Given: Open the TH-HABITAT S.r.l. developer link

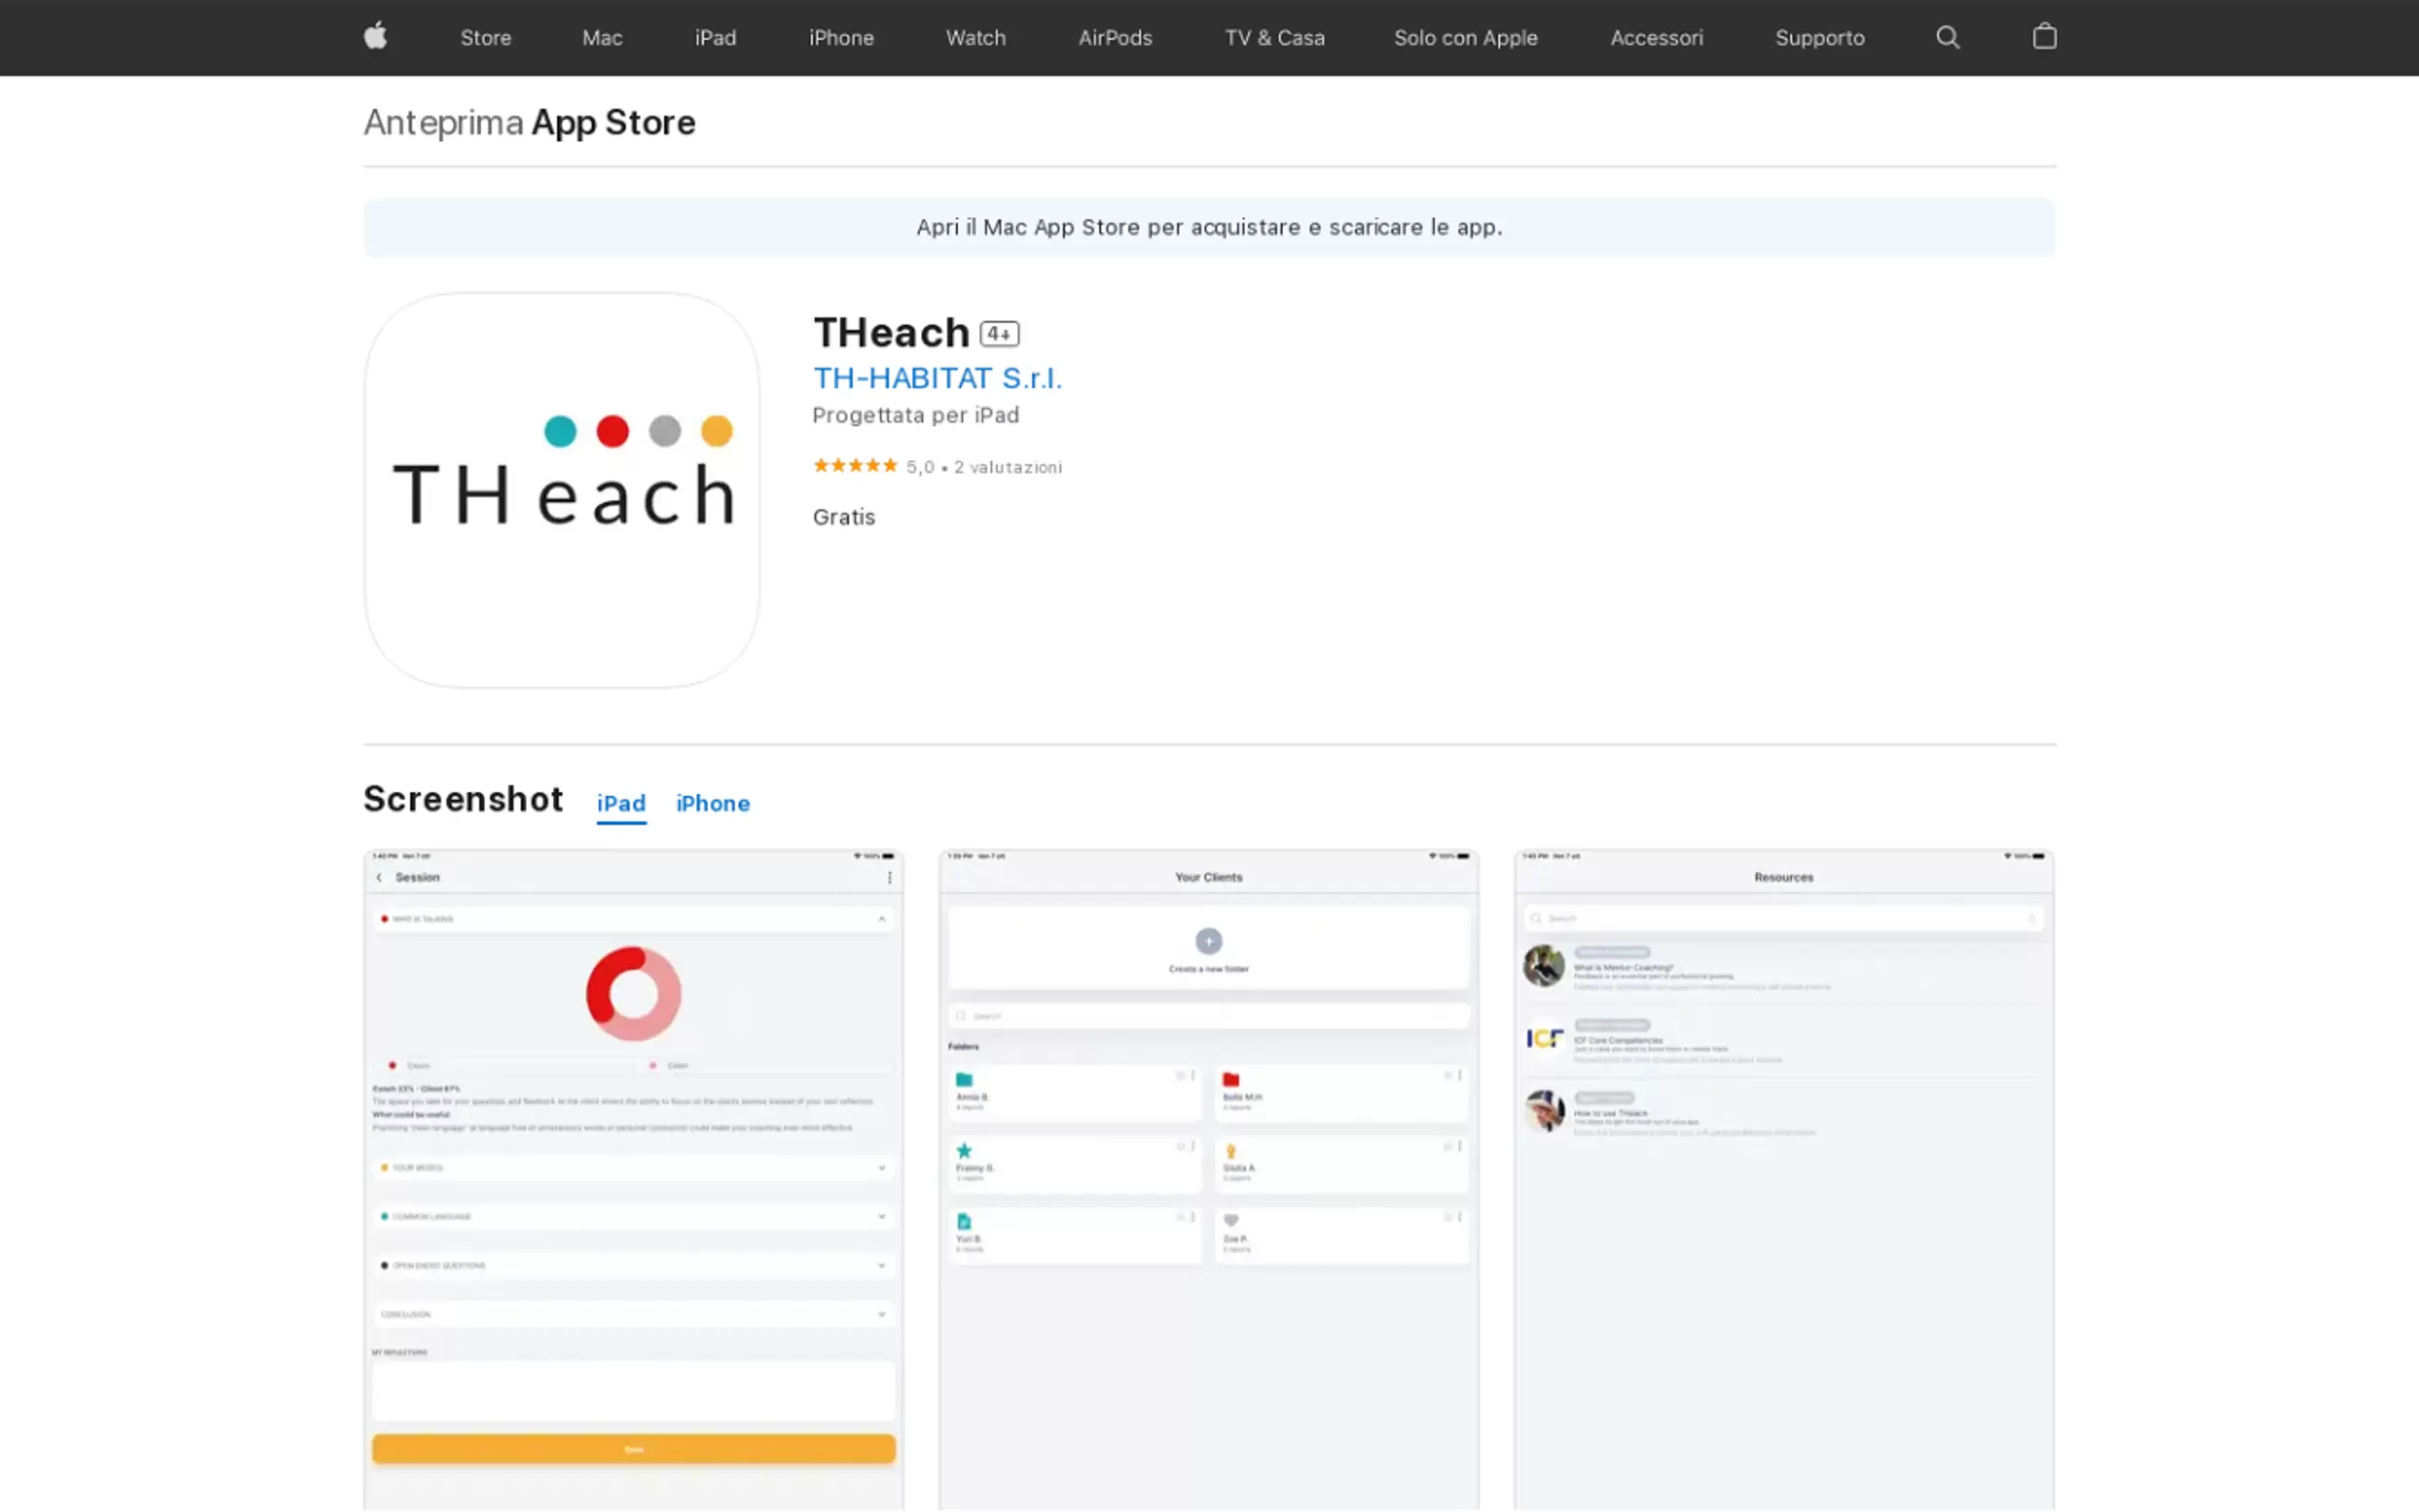Looking at the screenshot, I should tap(937, 378).
